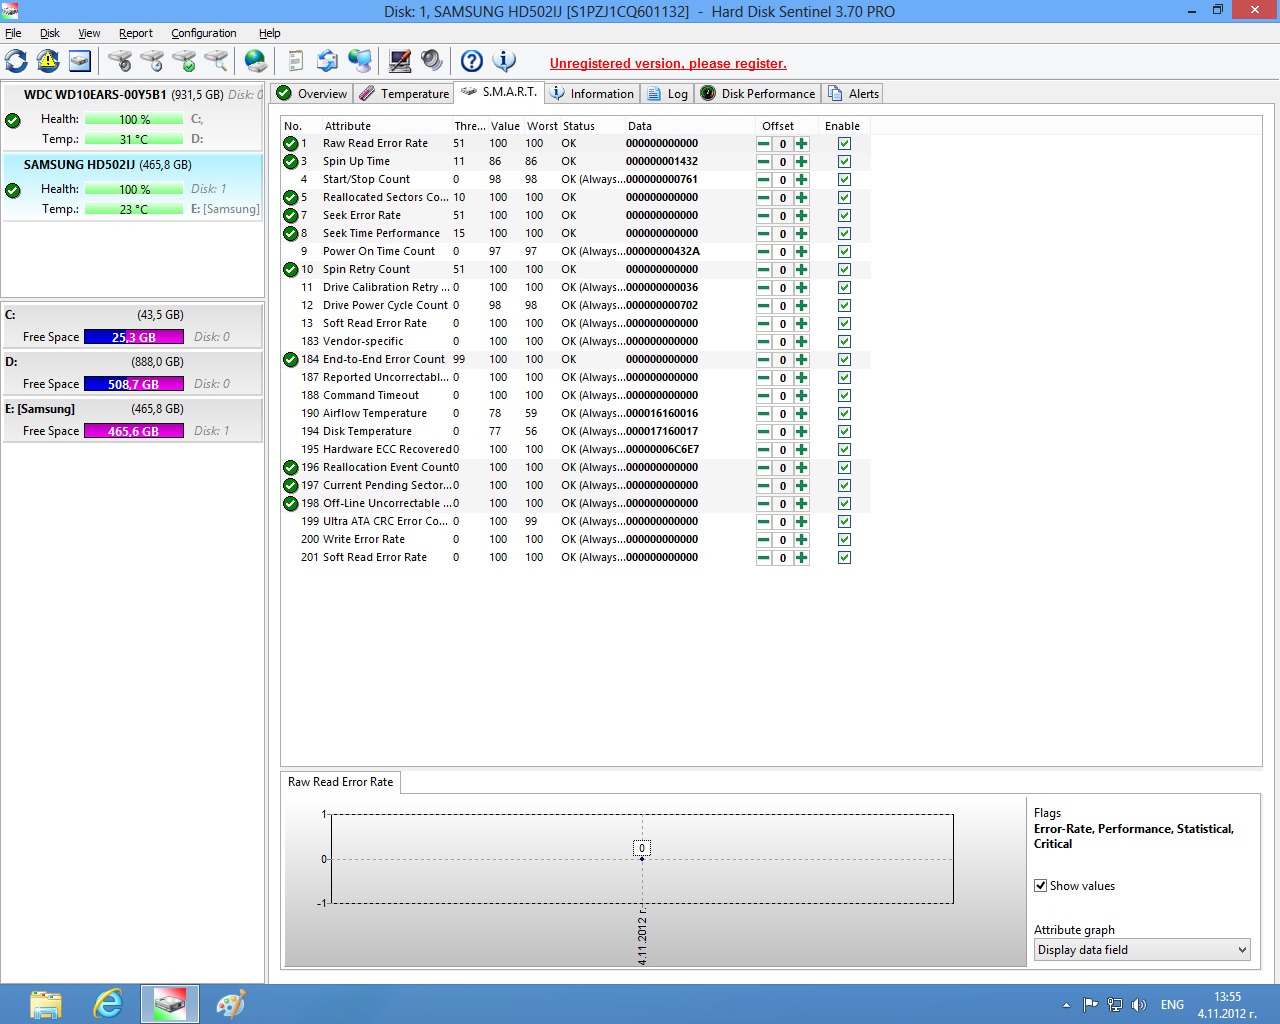Open the Configuration menu
1280x1024 pixels.
(x=203, y=33)
